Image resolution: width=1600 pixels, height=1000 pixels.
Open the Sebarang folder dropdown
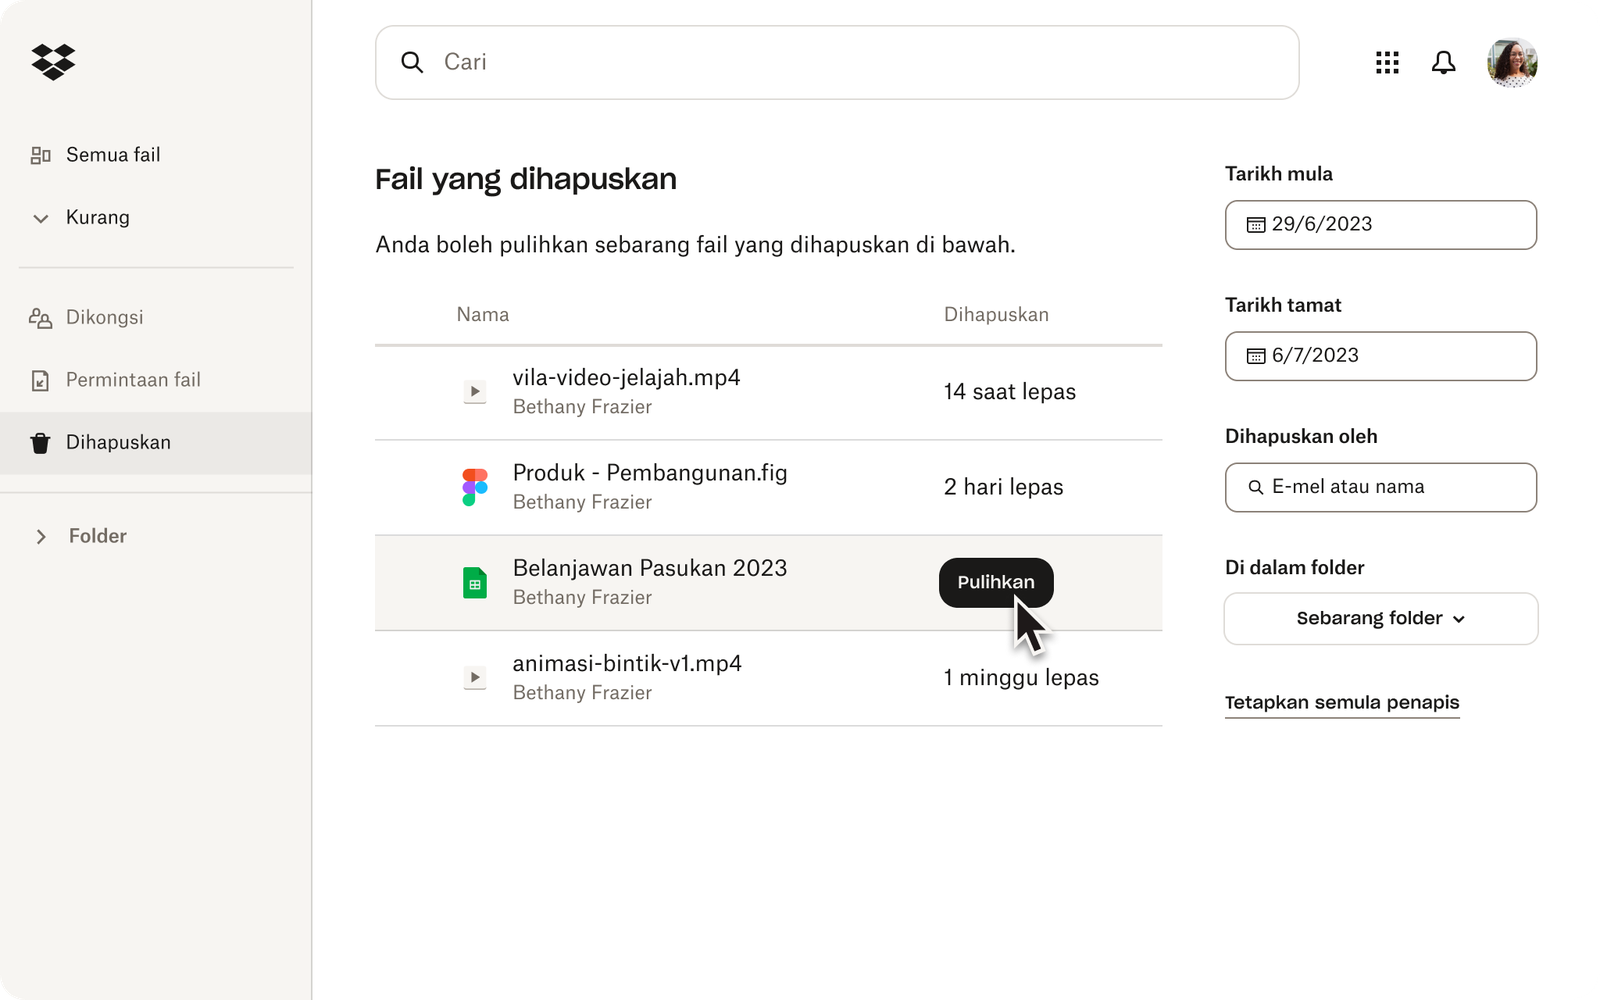1380,618
